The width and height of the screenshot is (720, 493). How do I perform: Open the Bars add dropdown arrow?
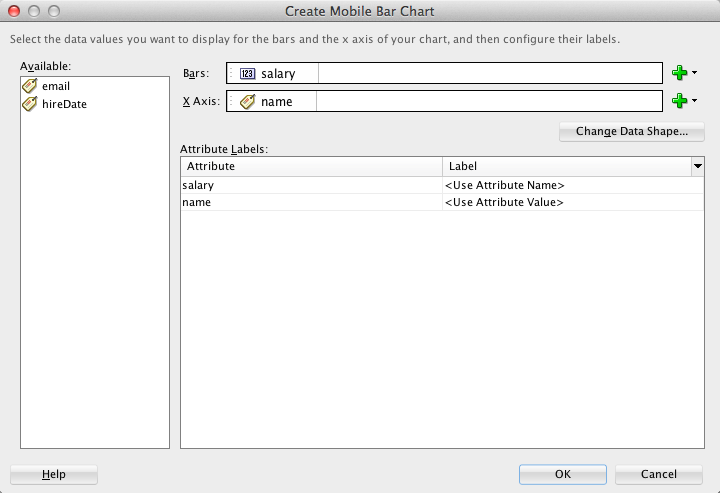pyautogui.click(x=694, y=73)
